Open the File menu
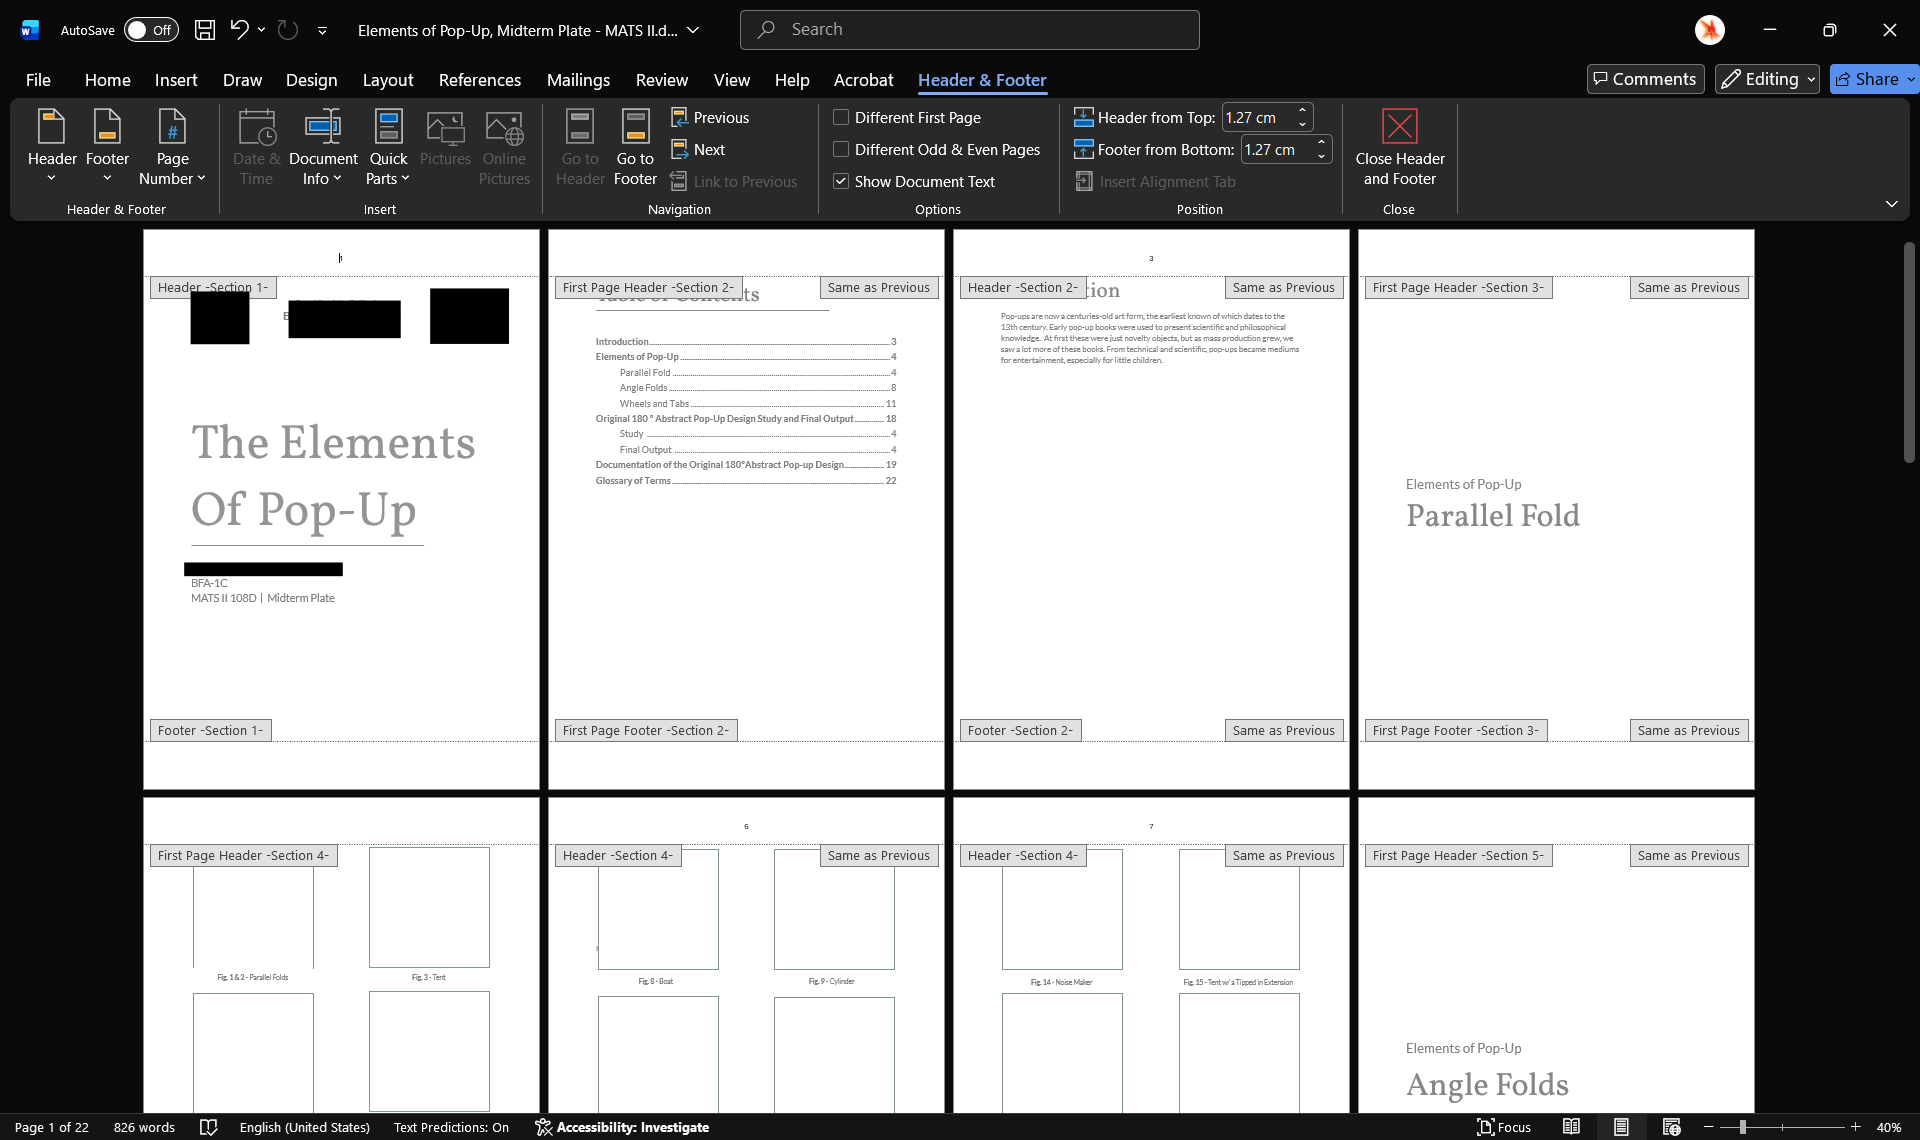Image resolution: width=1920 pixels, height=1140 pixels. point(38,80)
